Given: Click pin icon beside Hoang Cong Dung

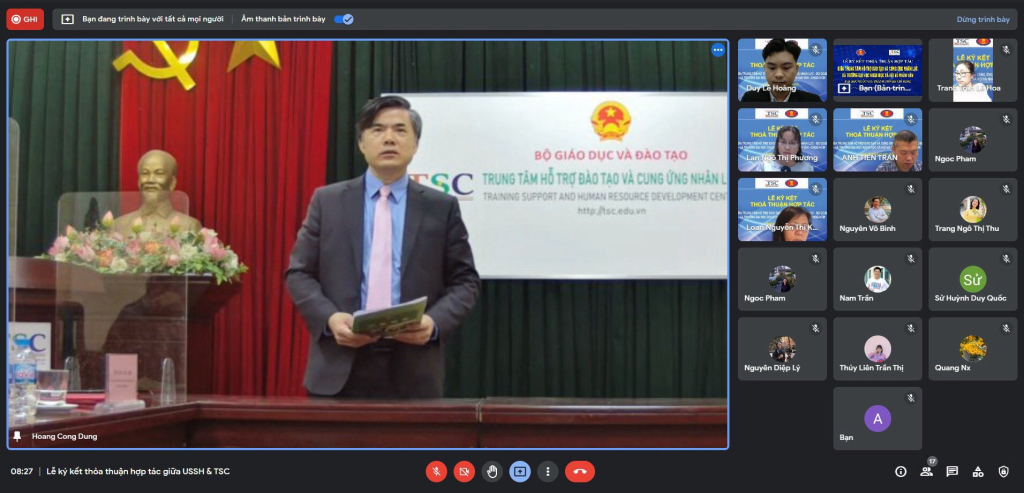Looking at the screenshot, I should pos(18,436).
